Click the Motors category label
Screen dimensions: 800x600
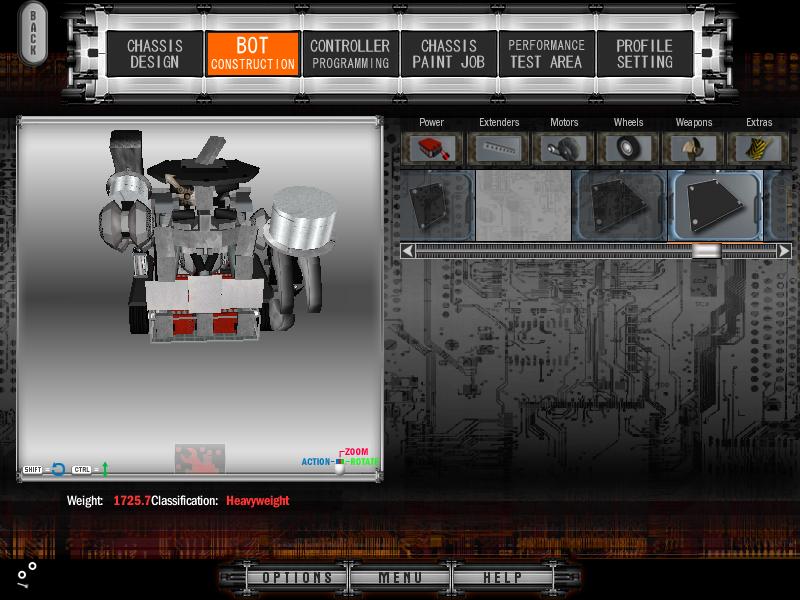tap(564, 122)
